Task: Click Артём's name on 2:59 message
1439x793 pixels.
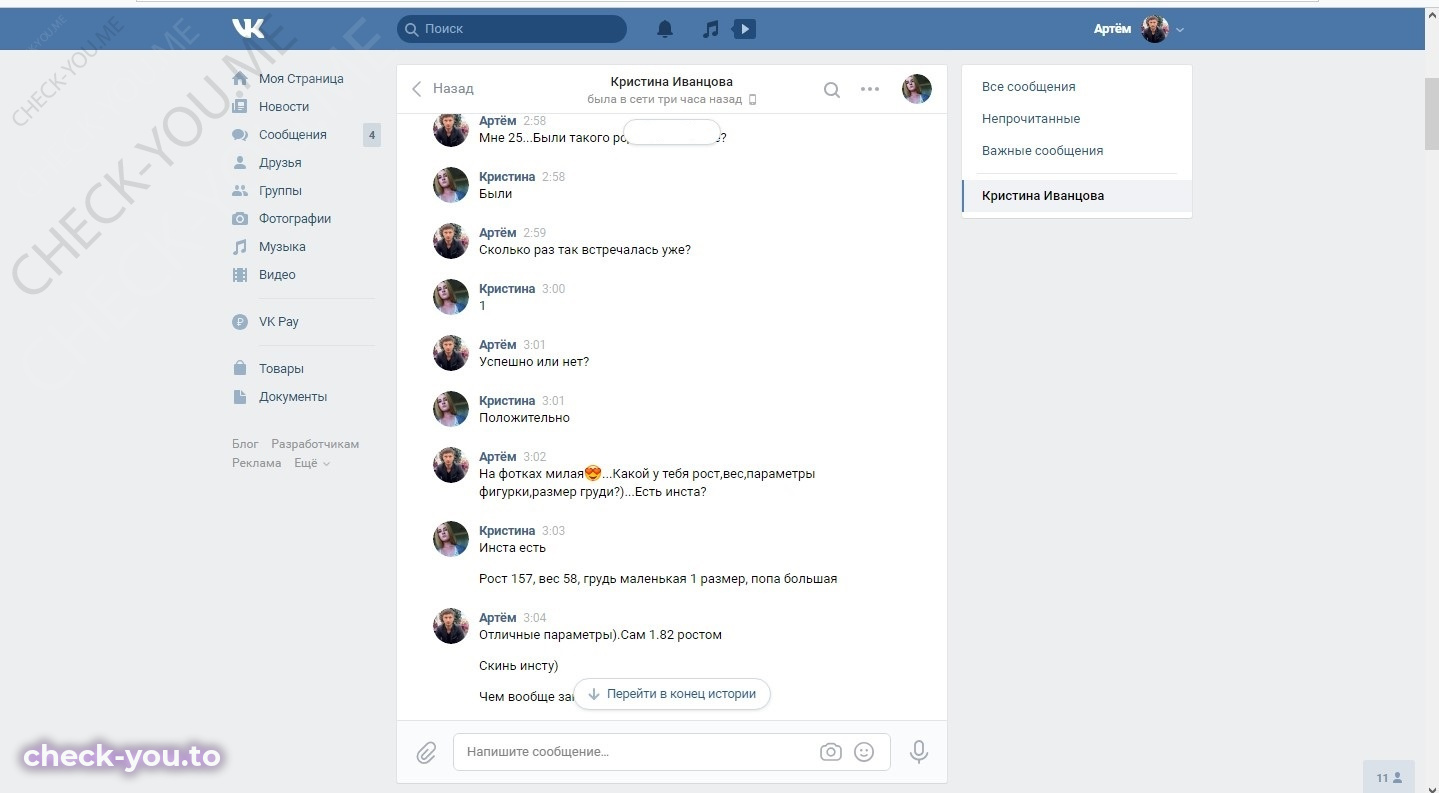Action: 498,233
